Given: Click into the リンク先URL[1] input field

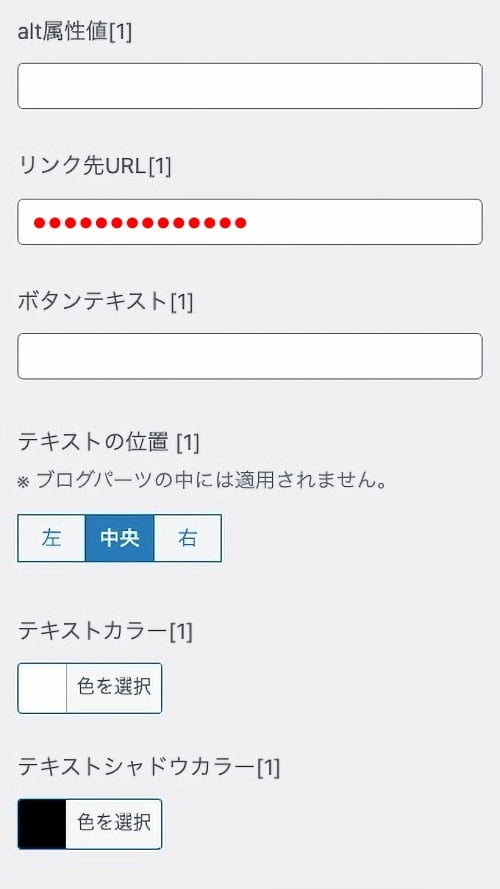Looking at the screenshot, I should [250, 222].
